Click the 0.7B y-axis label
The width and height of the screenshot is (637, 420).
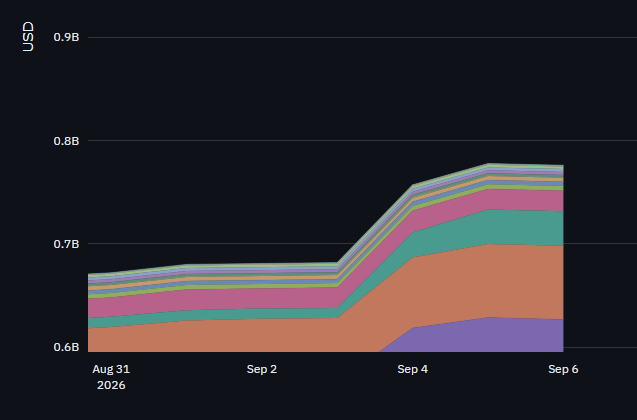click(x=66, y=244)
